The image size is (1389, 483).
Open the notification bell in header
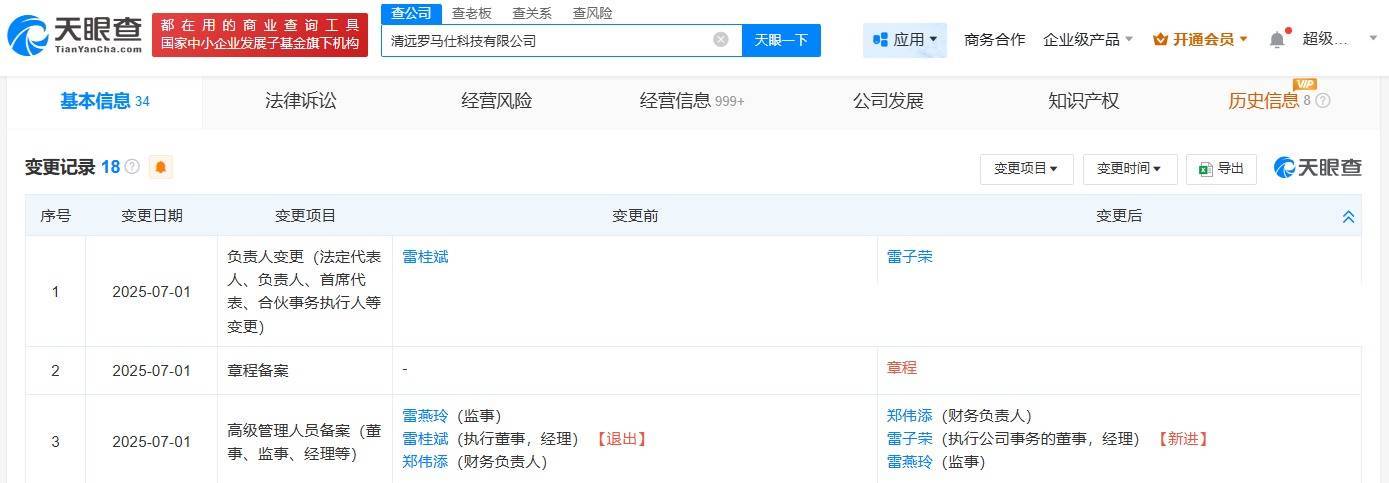pos(1277,40)
